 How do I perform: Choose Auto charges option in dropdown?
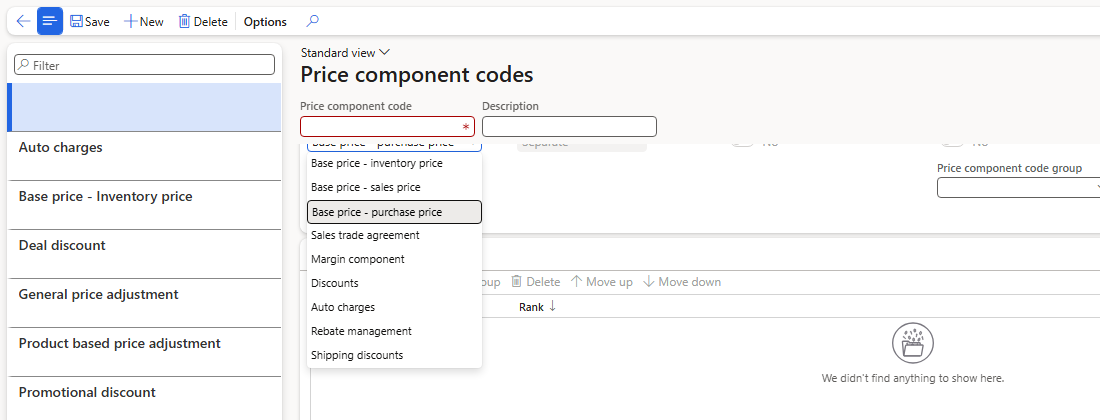[x=394, y=307]
